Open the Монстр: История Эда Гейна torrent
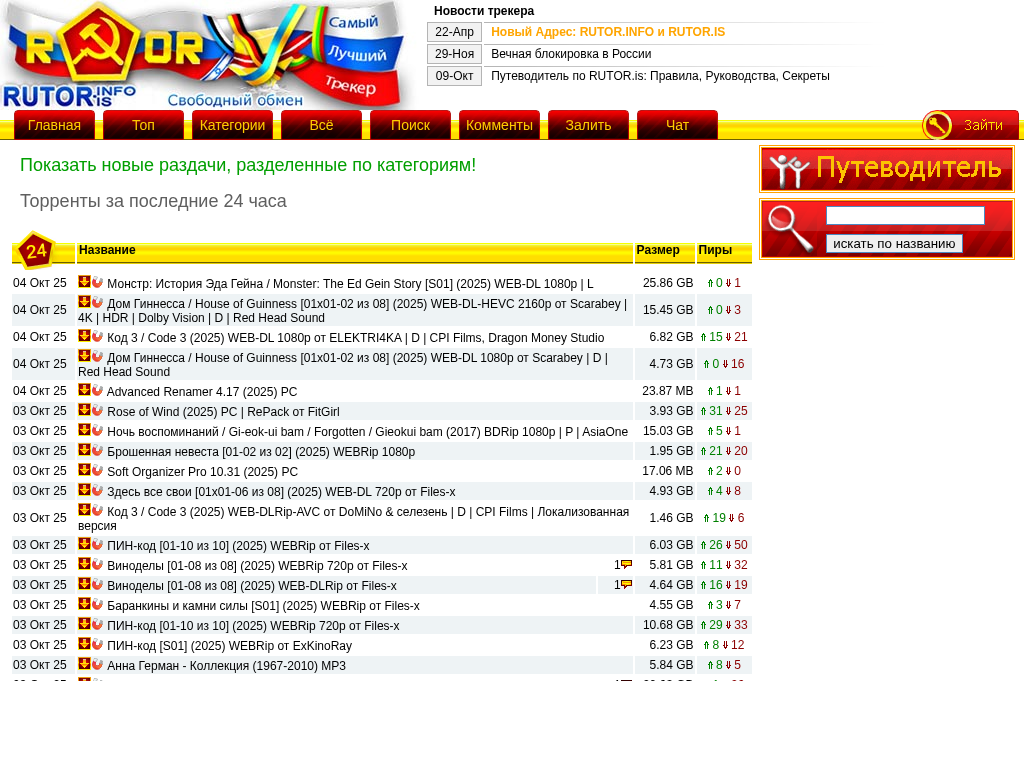The width and height of the screenshot is (1024, 768). 350,284
